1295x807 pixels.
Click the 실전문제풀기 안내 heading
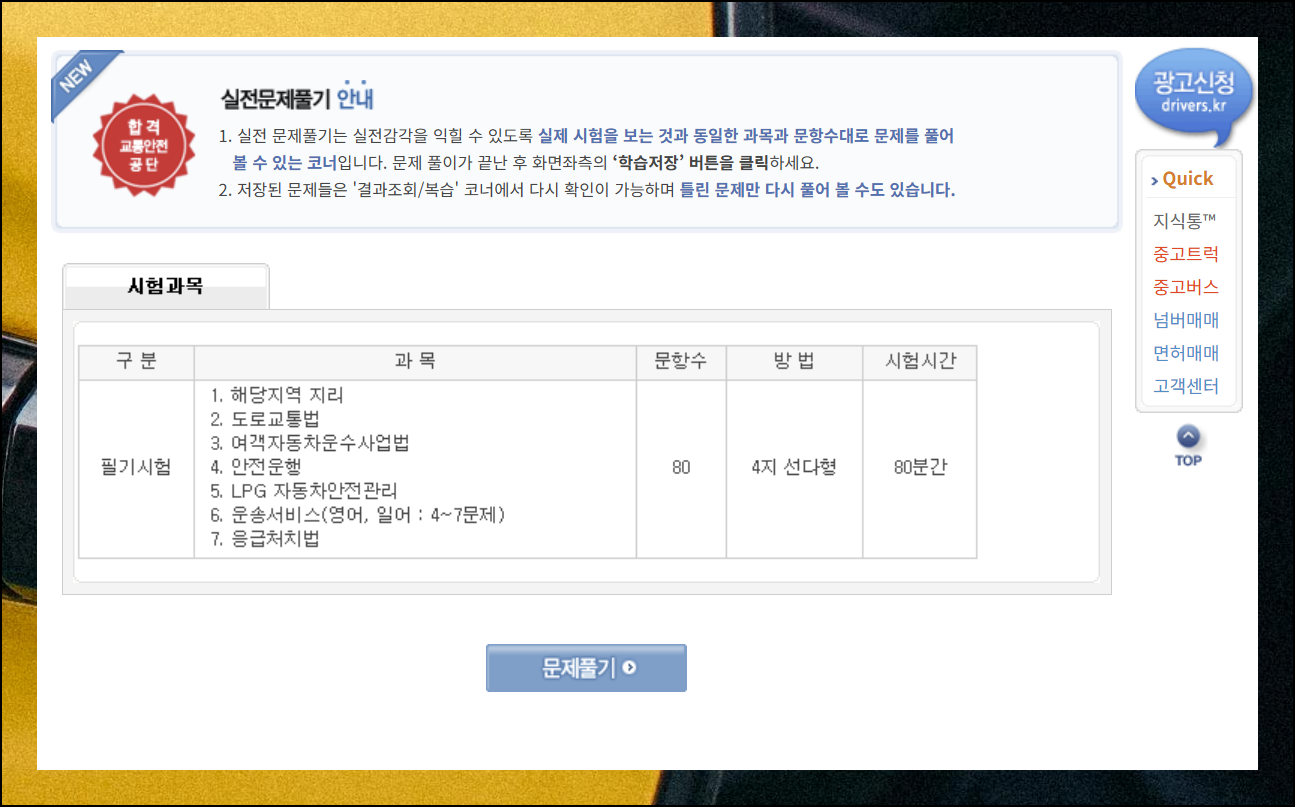(297, 98)
